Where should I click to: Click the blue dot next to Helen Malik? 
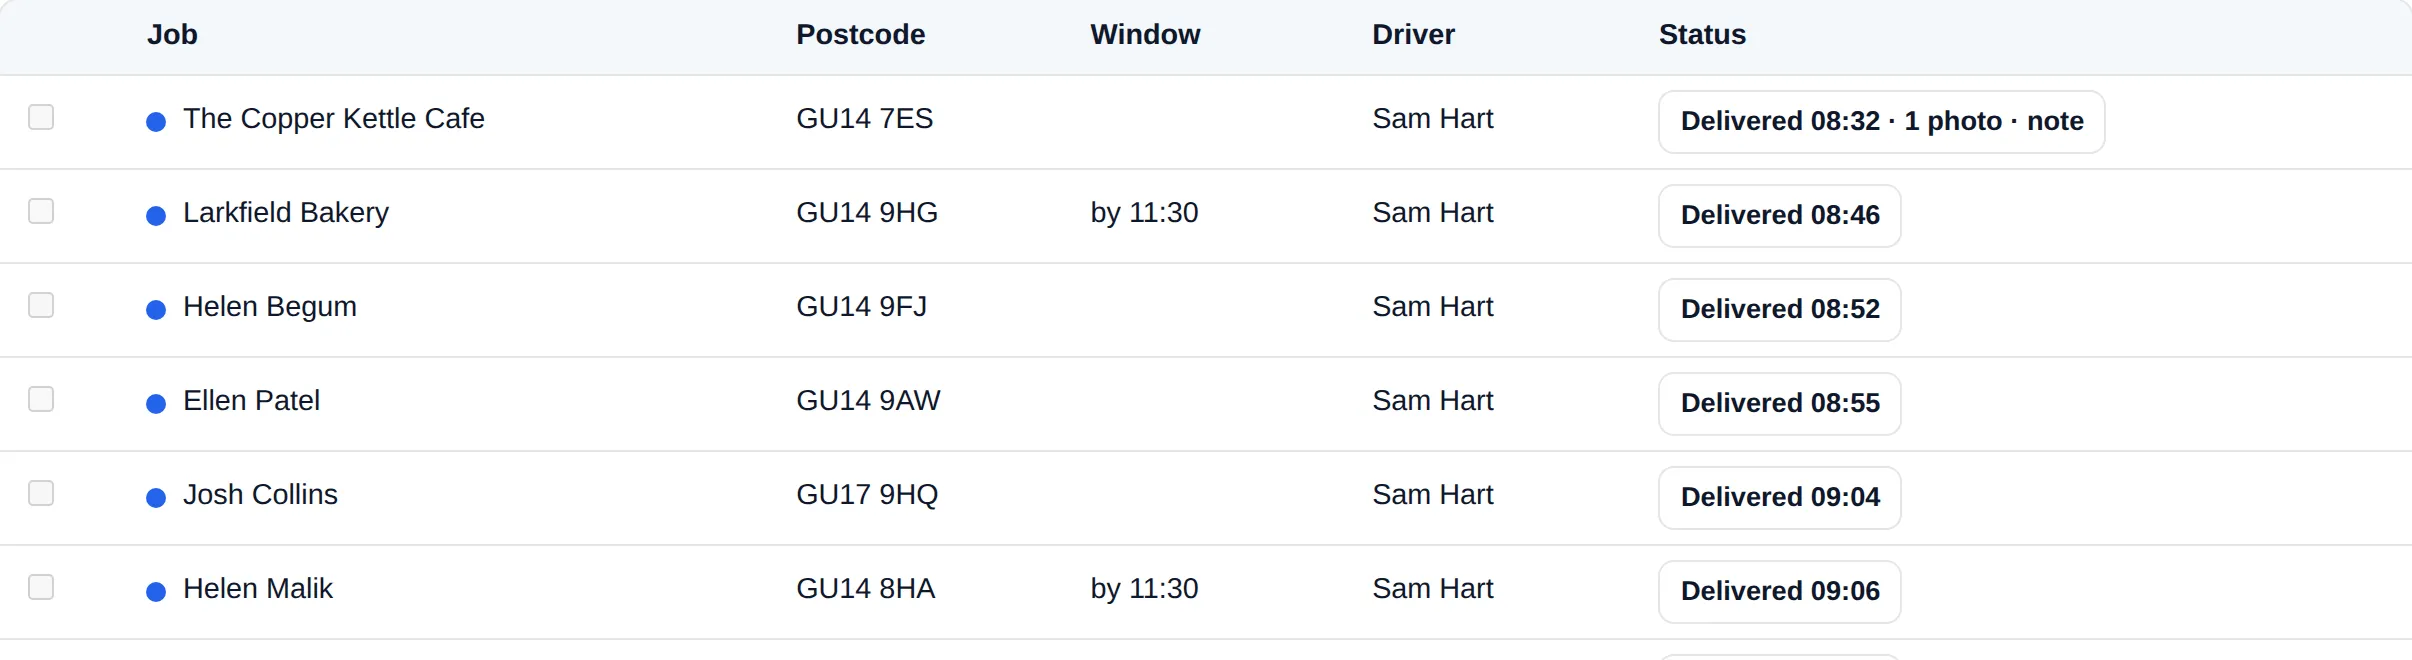pos(156,592)
